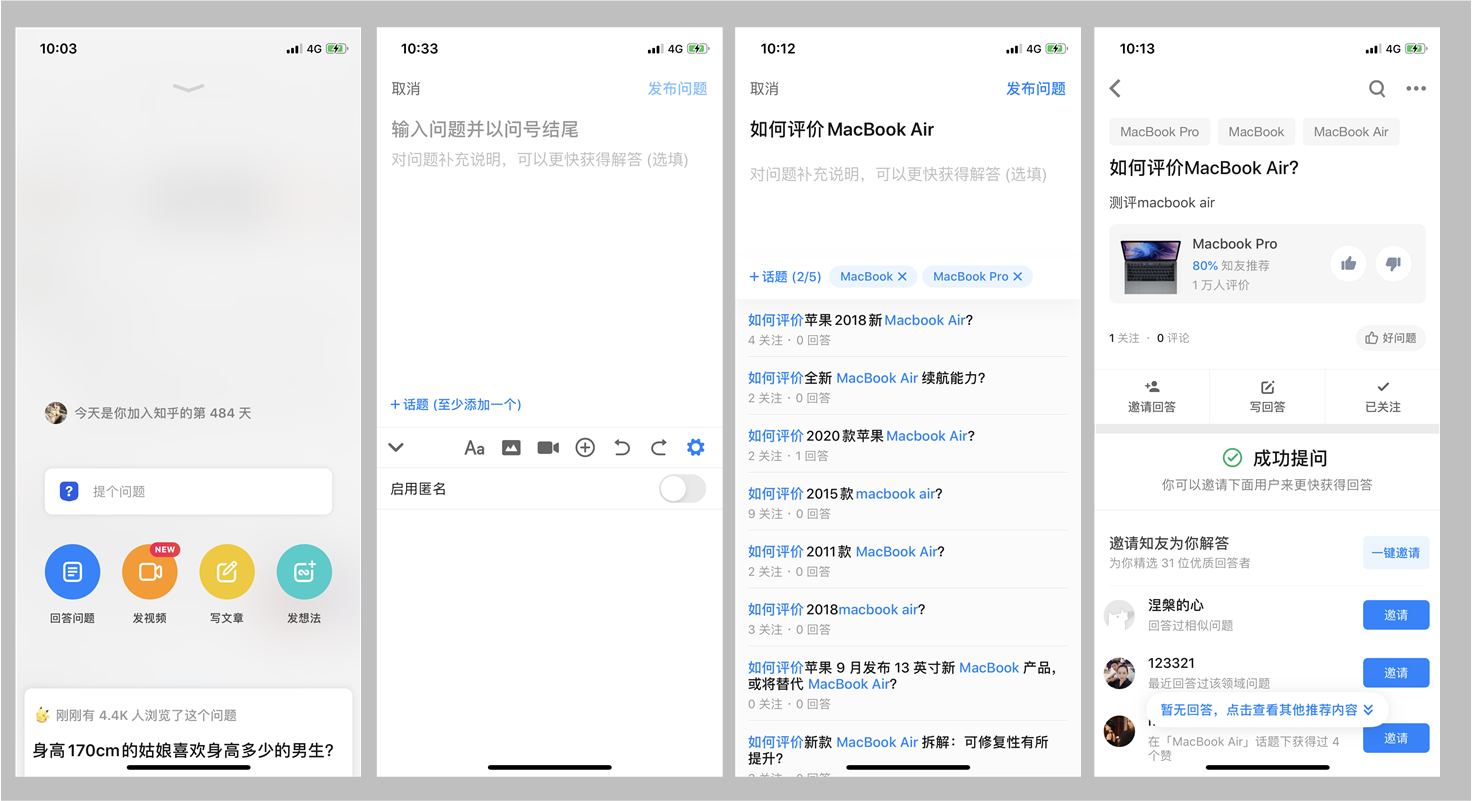Select the MacBook Air topic tag
The image size is (1472, 801).
pos(1351,132)
